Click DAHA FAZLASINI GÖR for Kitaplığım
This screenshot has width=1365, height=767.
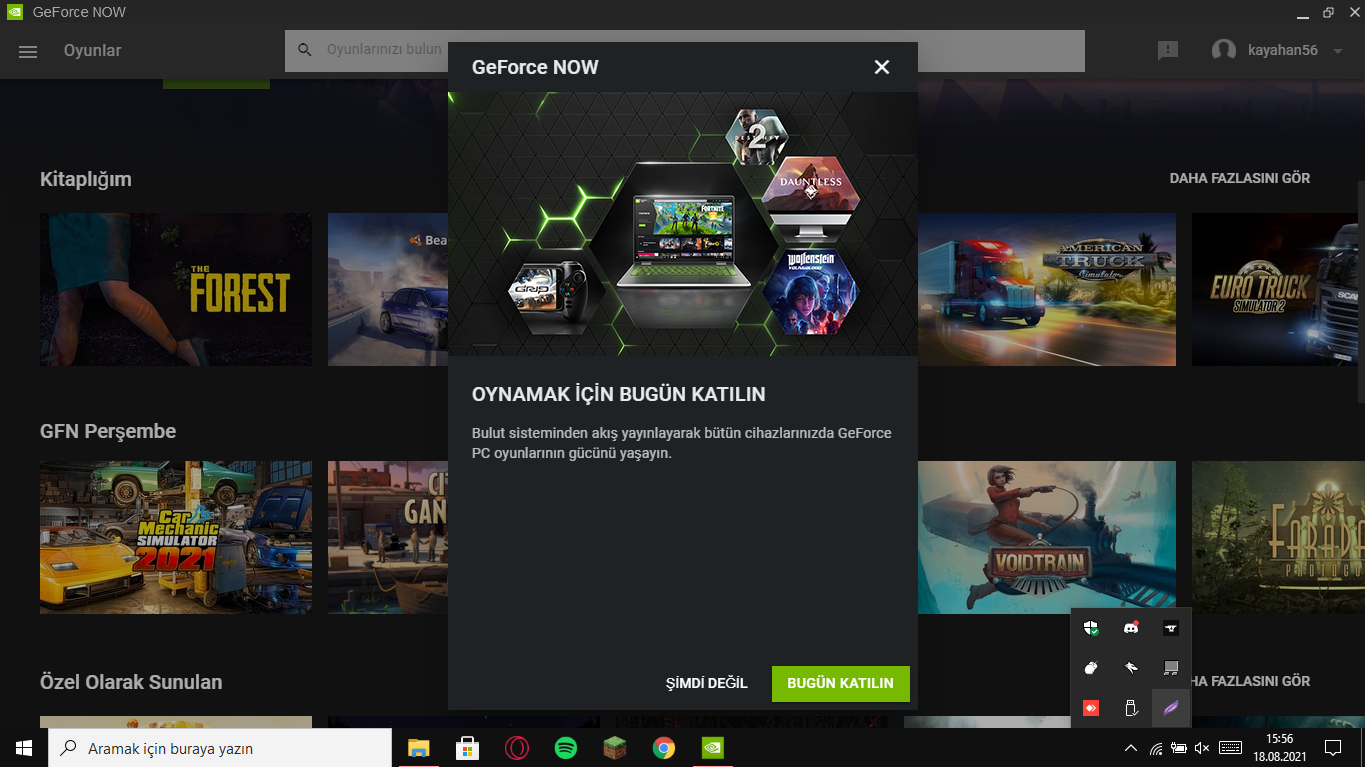1240,178
